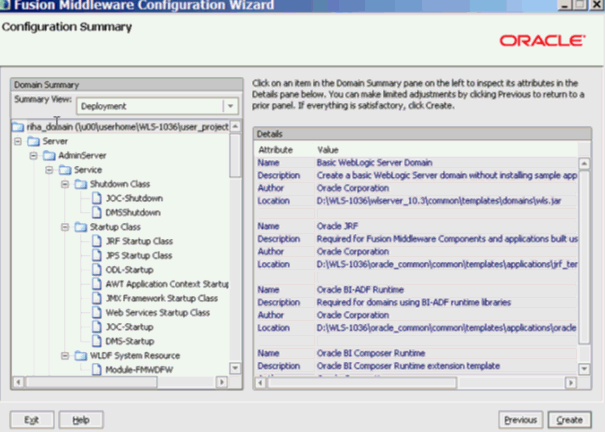Image resolution: width=605 pixels, height=432 pixels.
Task: Click the JOC-Shutdown file icon
Action: tap(97, 198)
